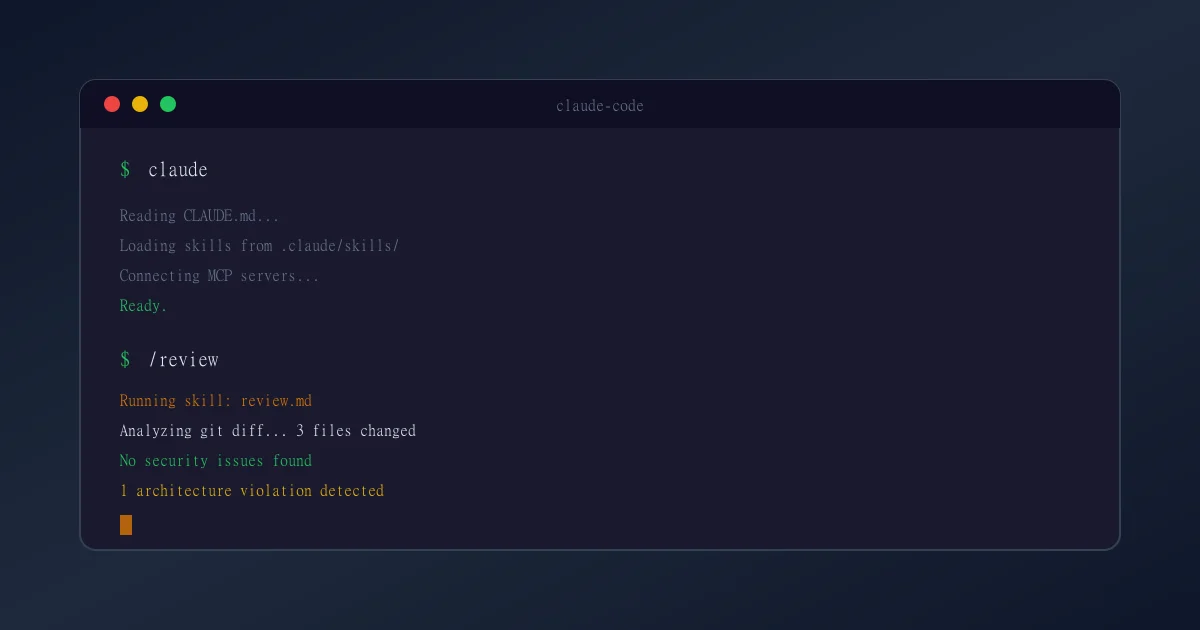Viewport: 1200px width, 630px height.
Task: Click the 'Reading CLAUDE.md...' status line
Action: (198, 215)
